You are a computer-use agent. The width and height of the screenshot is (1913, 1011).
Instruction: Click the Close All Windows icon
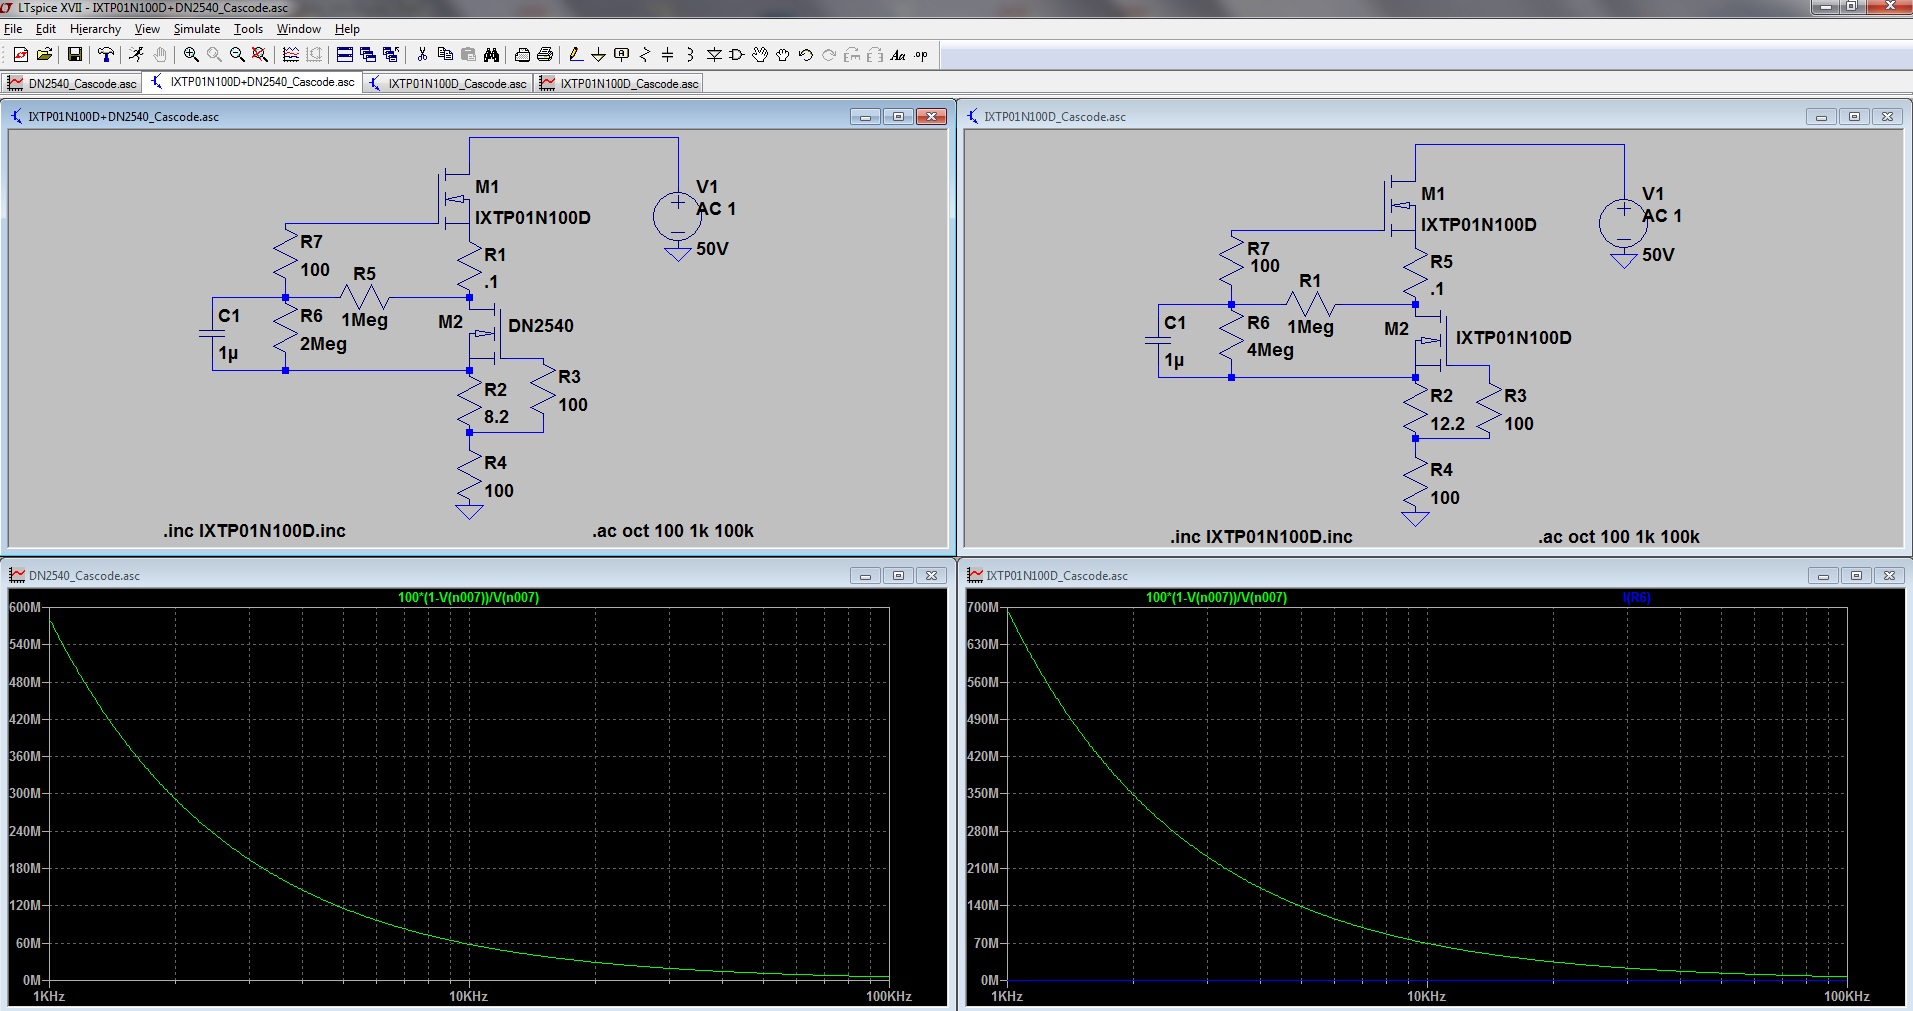(391, 55)
